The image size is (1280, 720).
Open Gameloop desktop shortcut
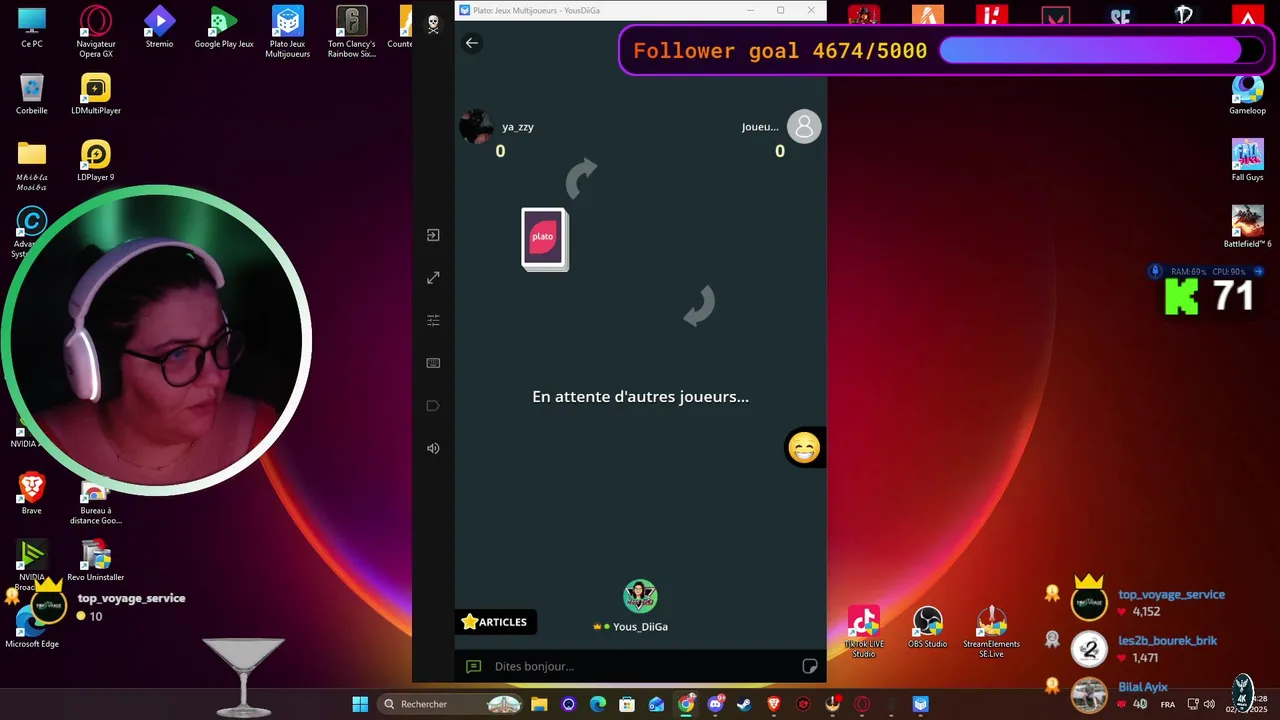pyautogui.click(x=1248, y=94)
